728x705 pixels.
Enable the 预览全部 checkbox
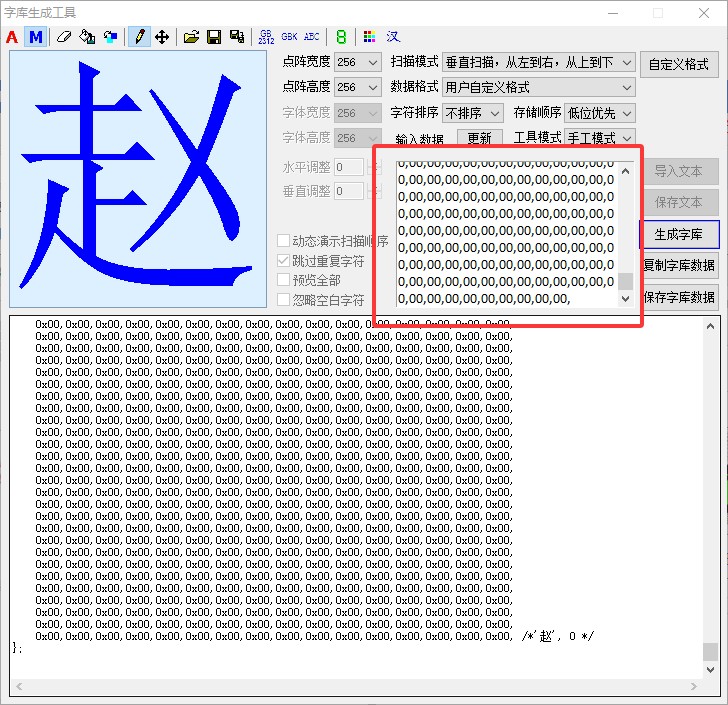coord(283,280)
